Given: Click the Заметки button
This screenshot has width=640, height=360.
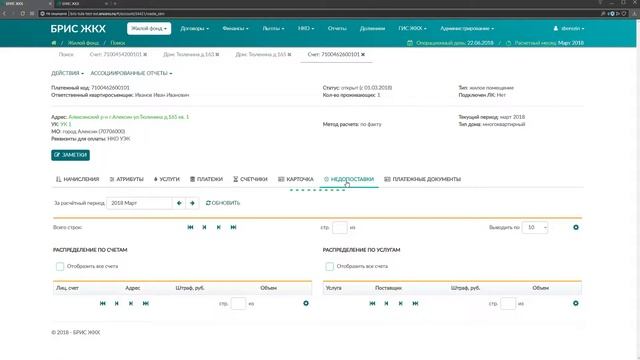Looking at the screenshot, I should click(x=71, y=155).
